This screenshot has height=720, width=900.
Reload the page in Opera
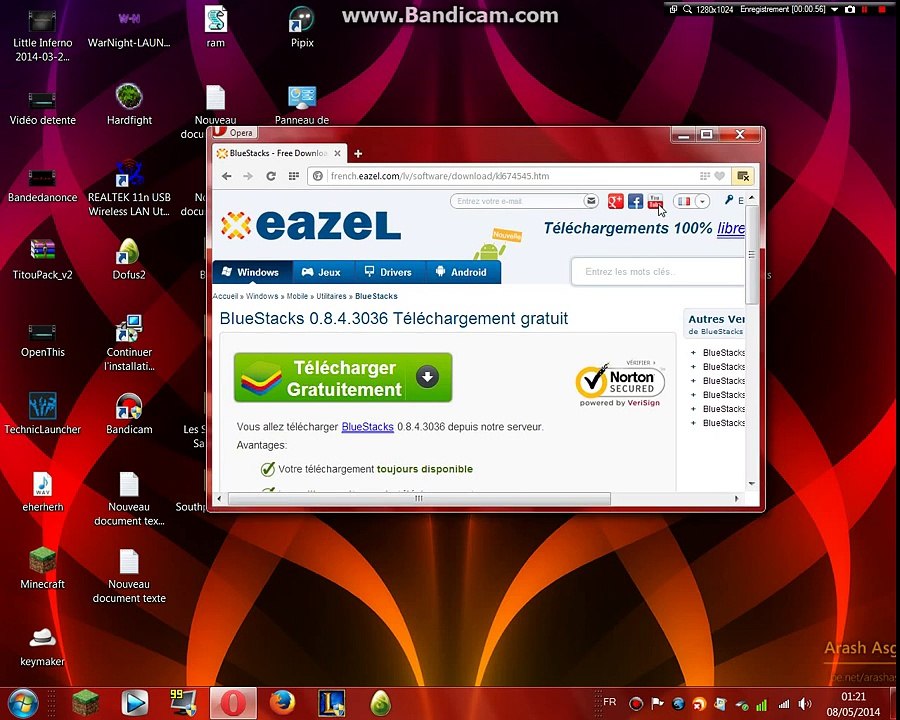pos(271,176)
